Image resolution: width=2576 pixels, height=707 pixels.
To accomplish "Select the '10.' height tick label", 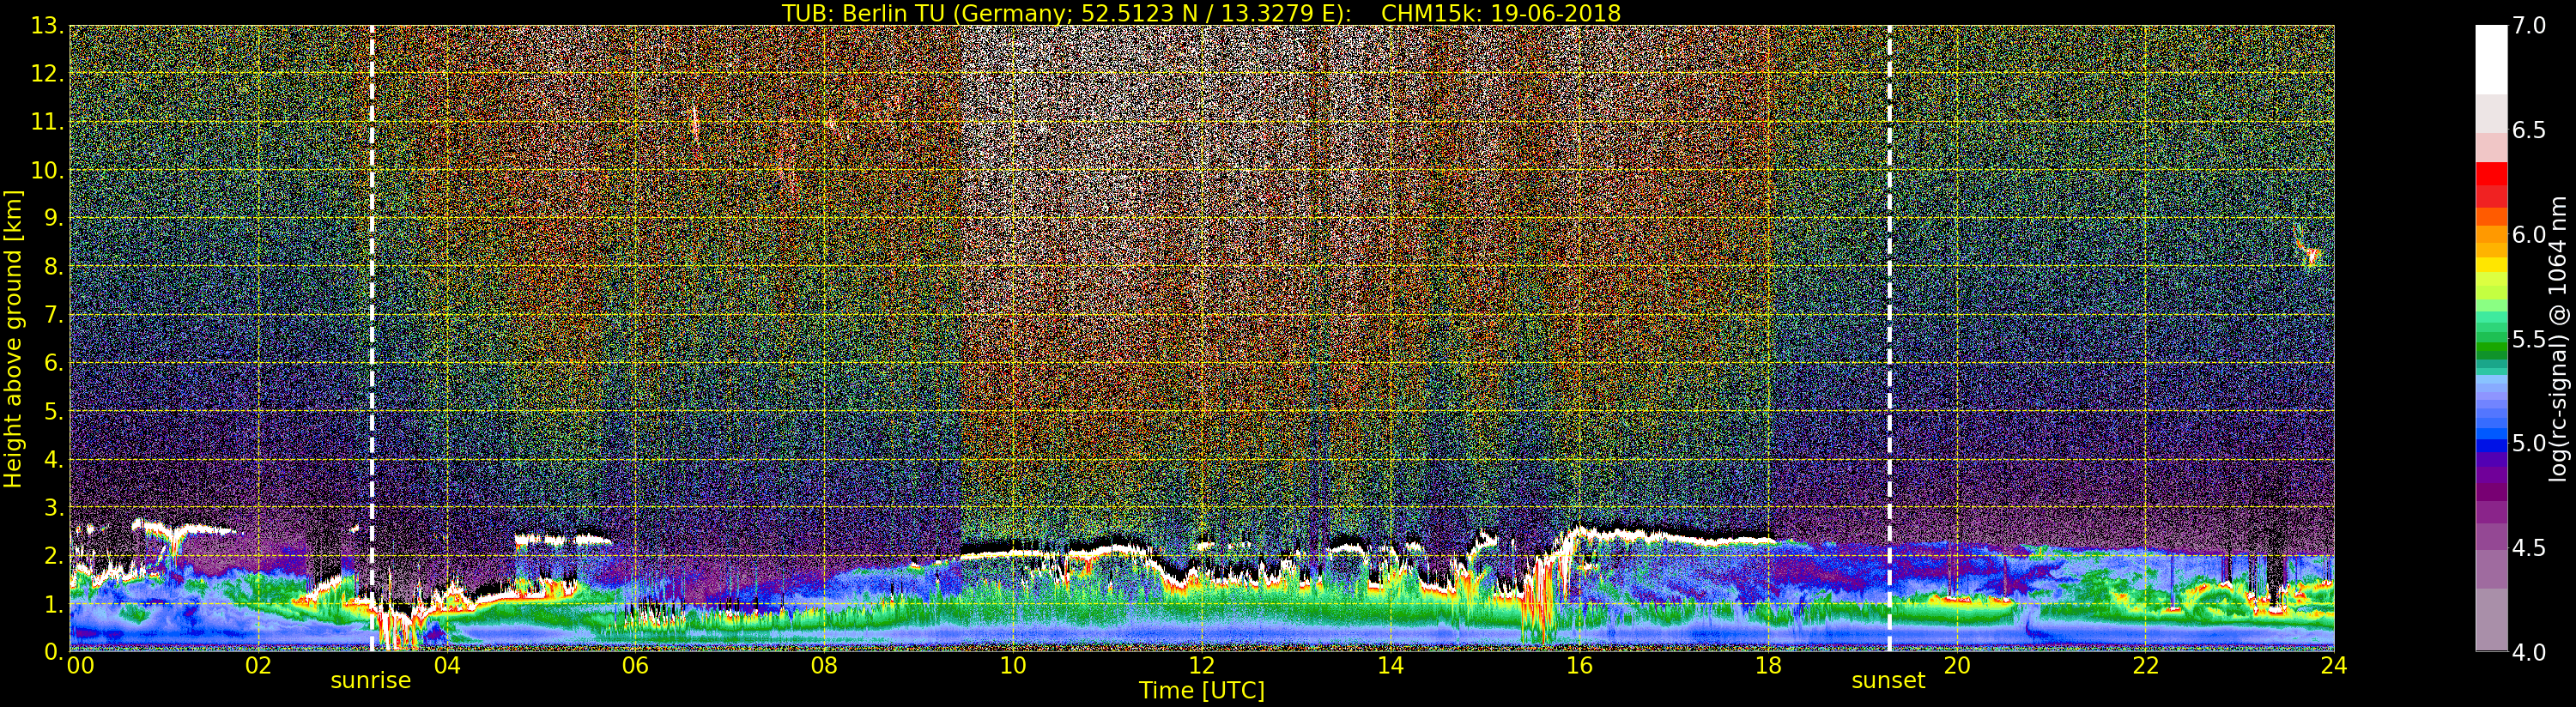I will [x=47, y=170].
